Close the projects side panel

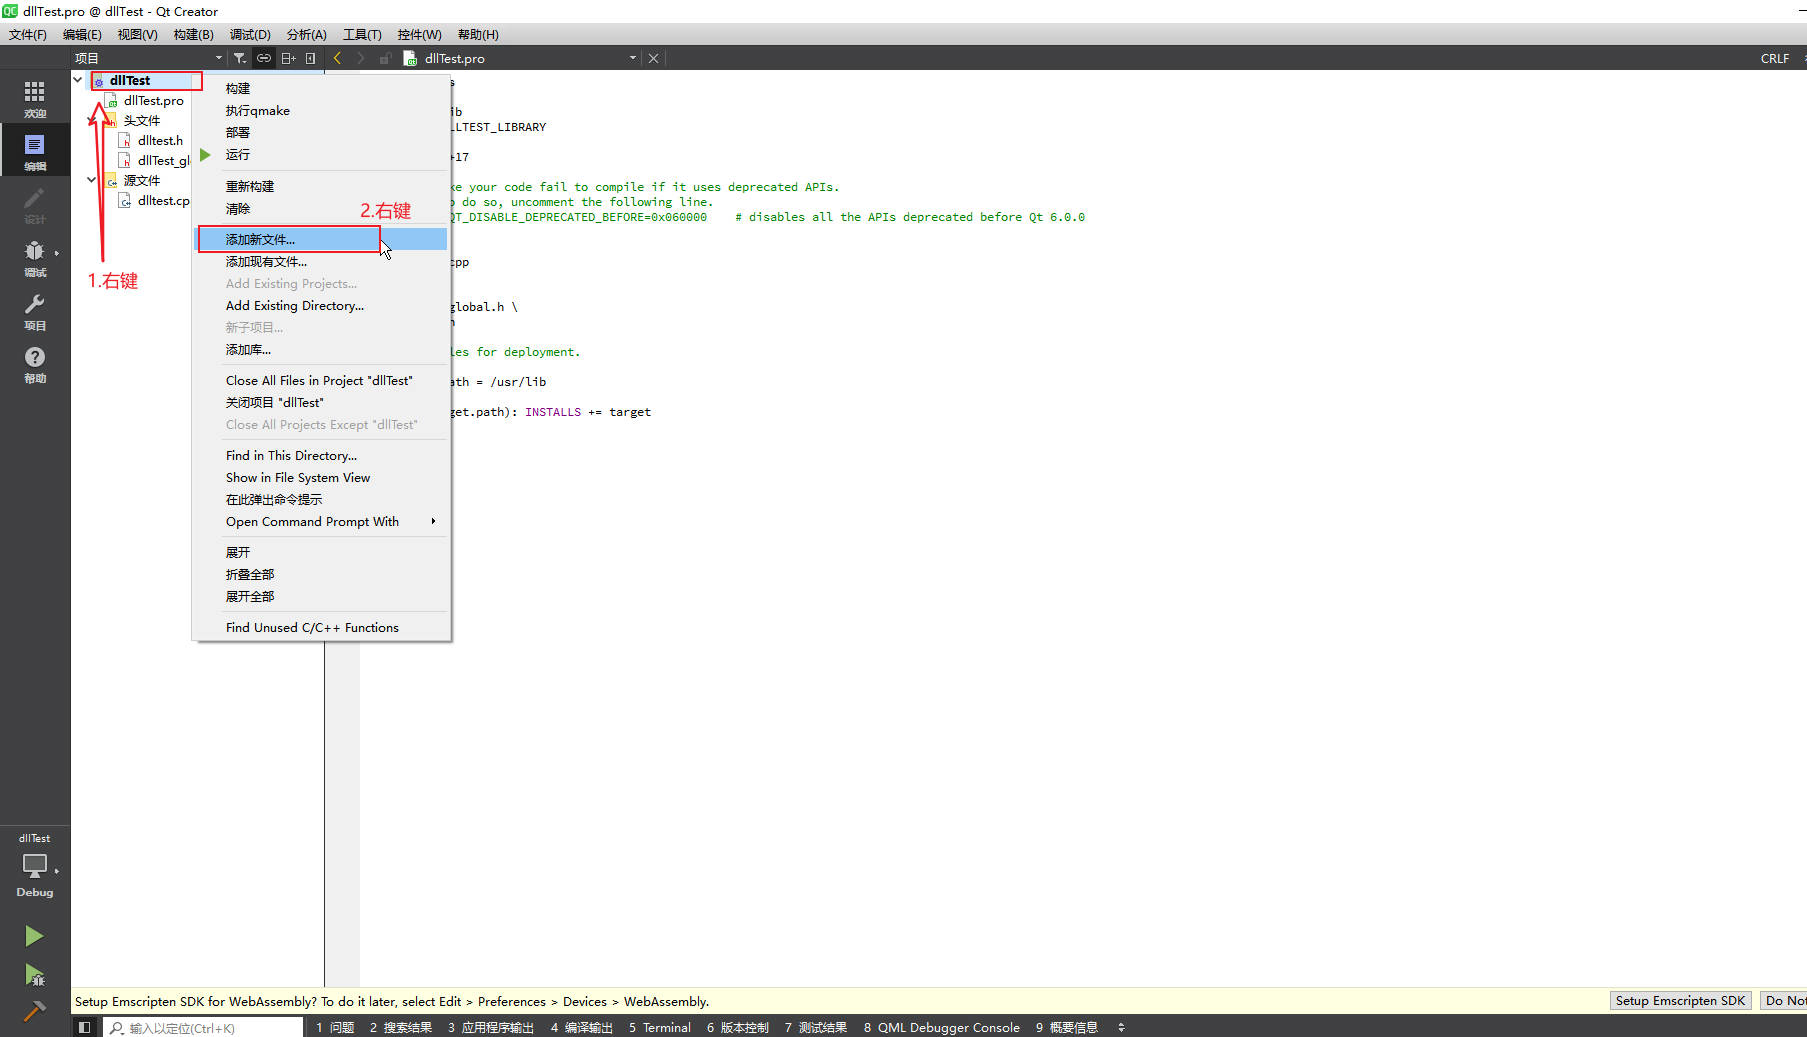tap(311, 58)
